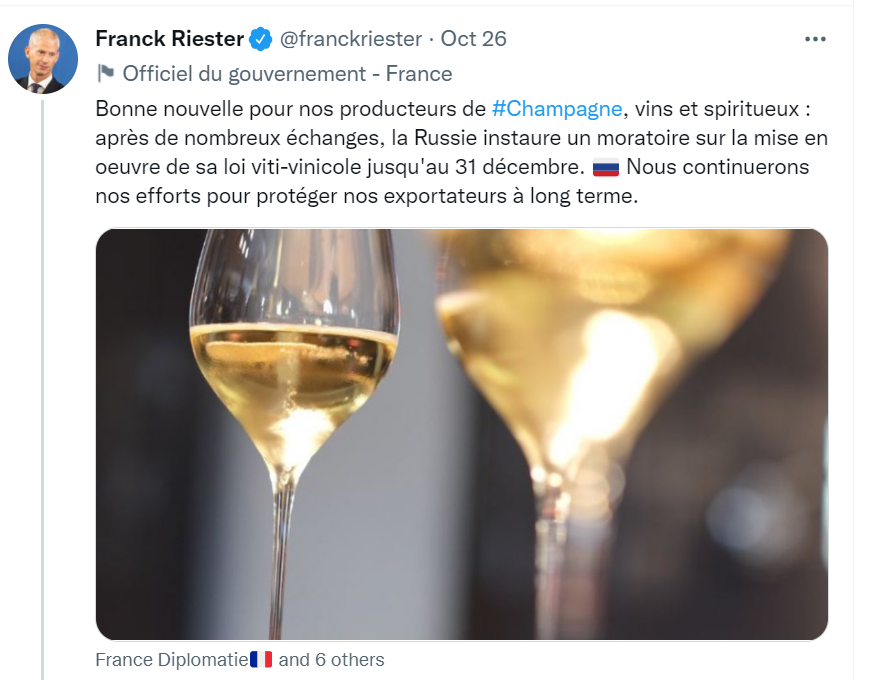Click the left champagne glass in photo
Image resolution: width=875 pixels, height=680 pixels.
coord(293,380)
